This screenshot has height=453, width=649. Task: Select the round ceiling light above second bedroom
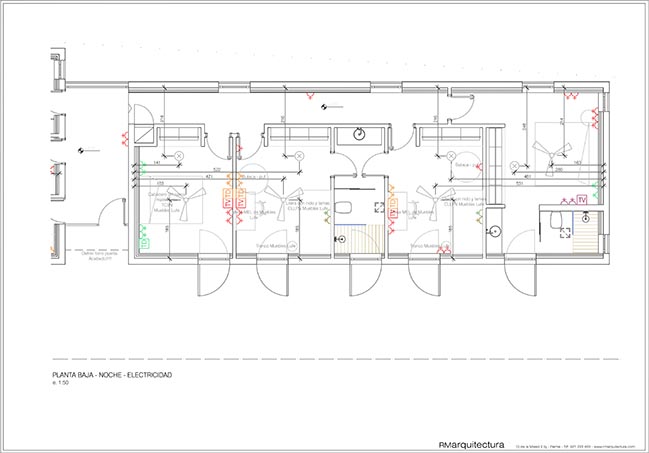pyautogui.click(x=299, y=155)
